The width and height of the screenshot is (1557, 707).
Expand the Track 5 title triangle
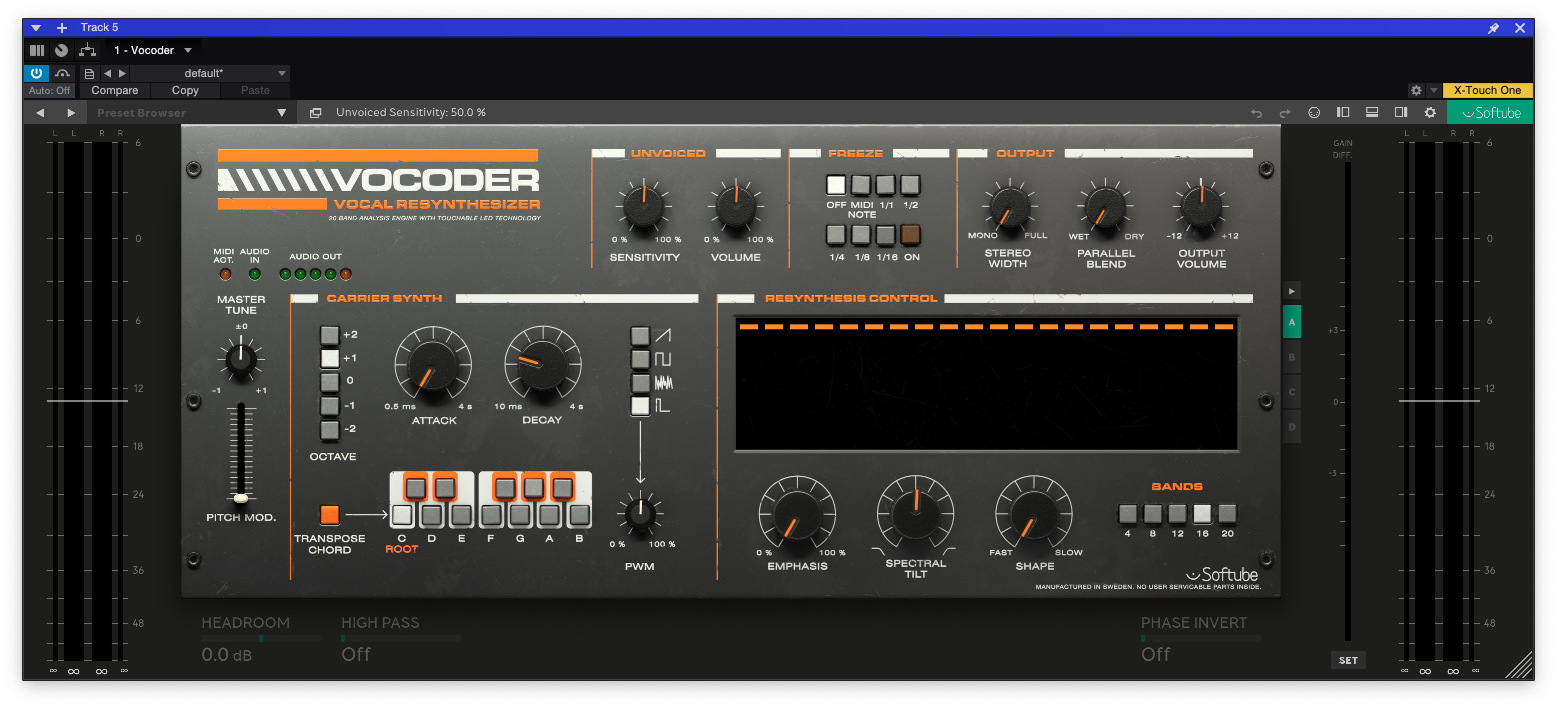[36, 28]
